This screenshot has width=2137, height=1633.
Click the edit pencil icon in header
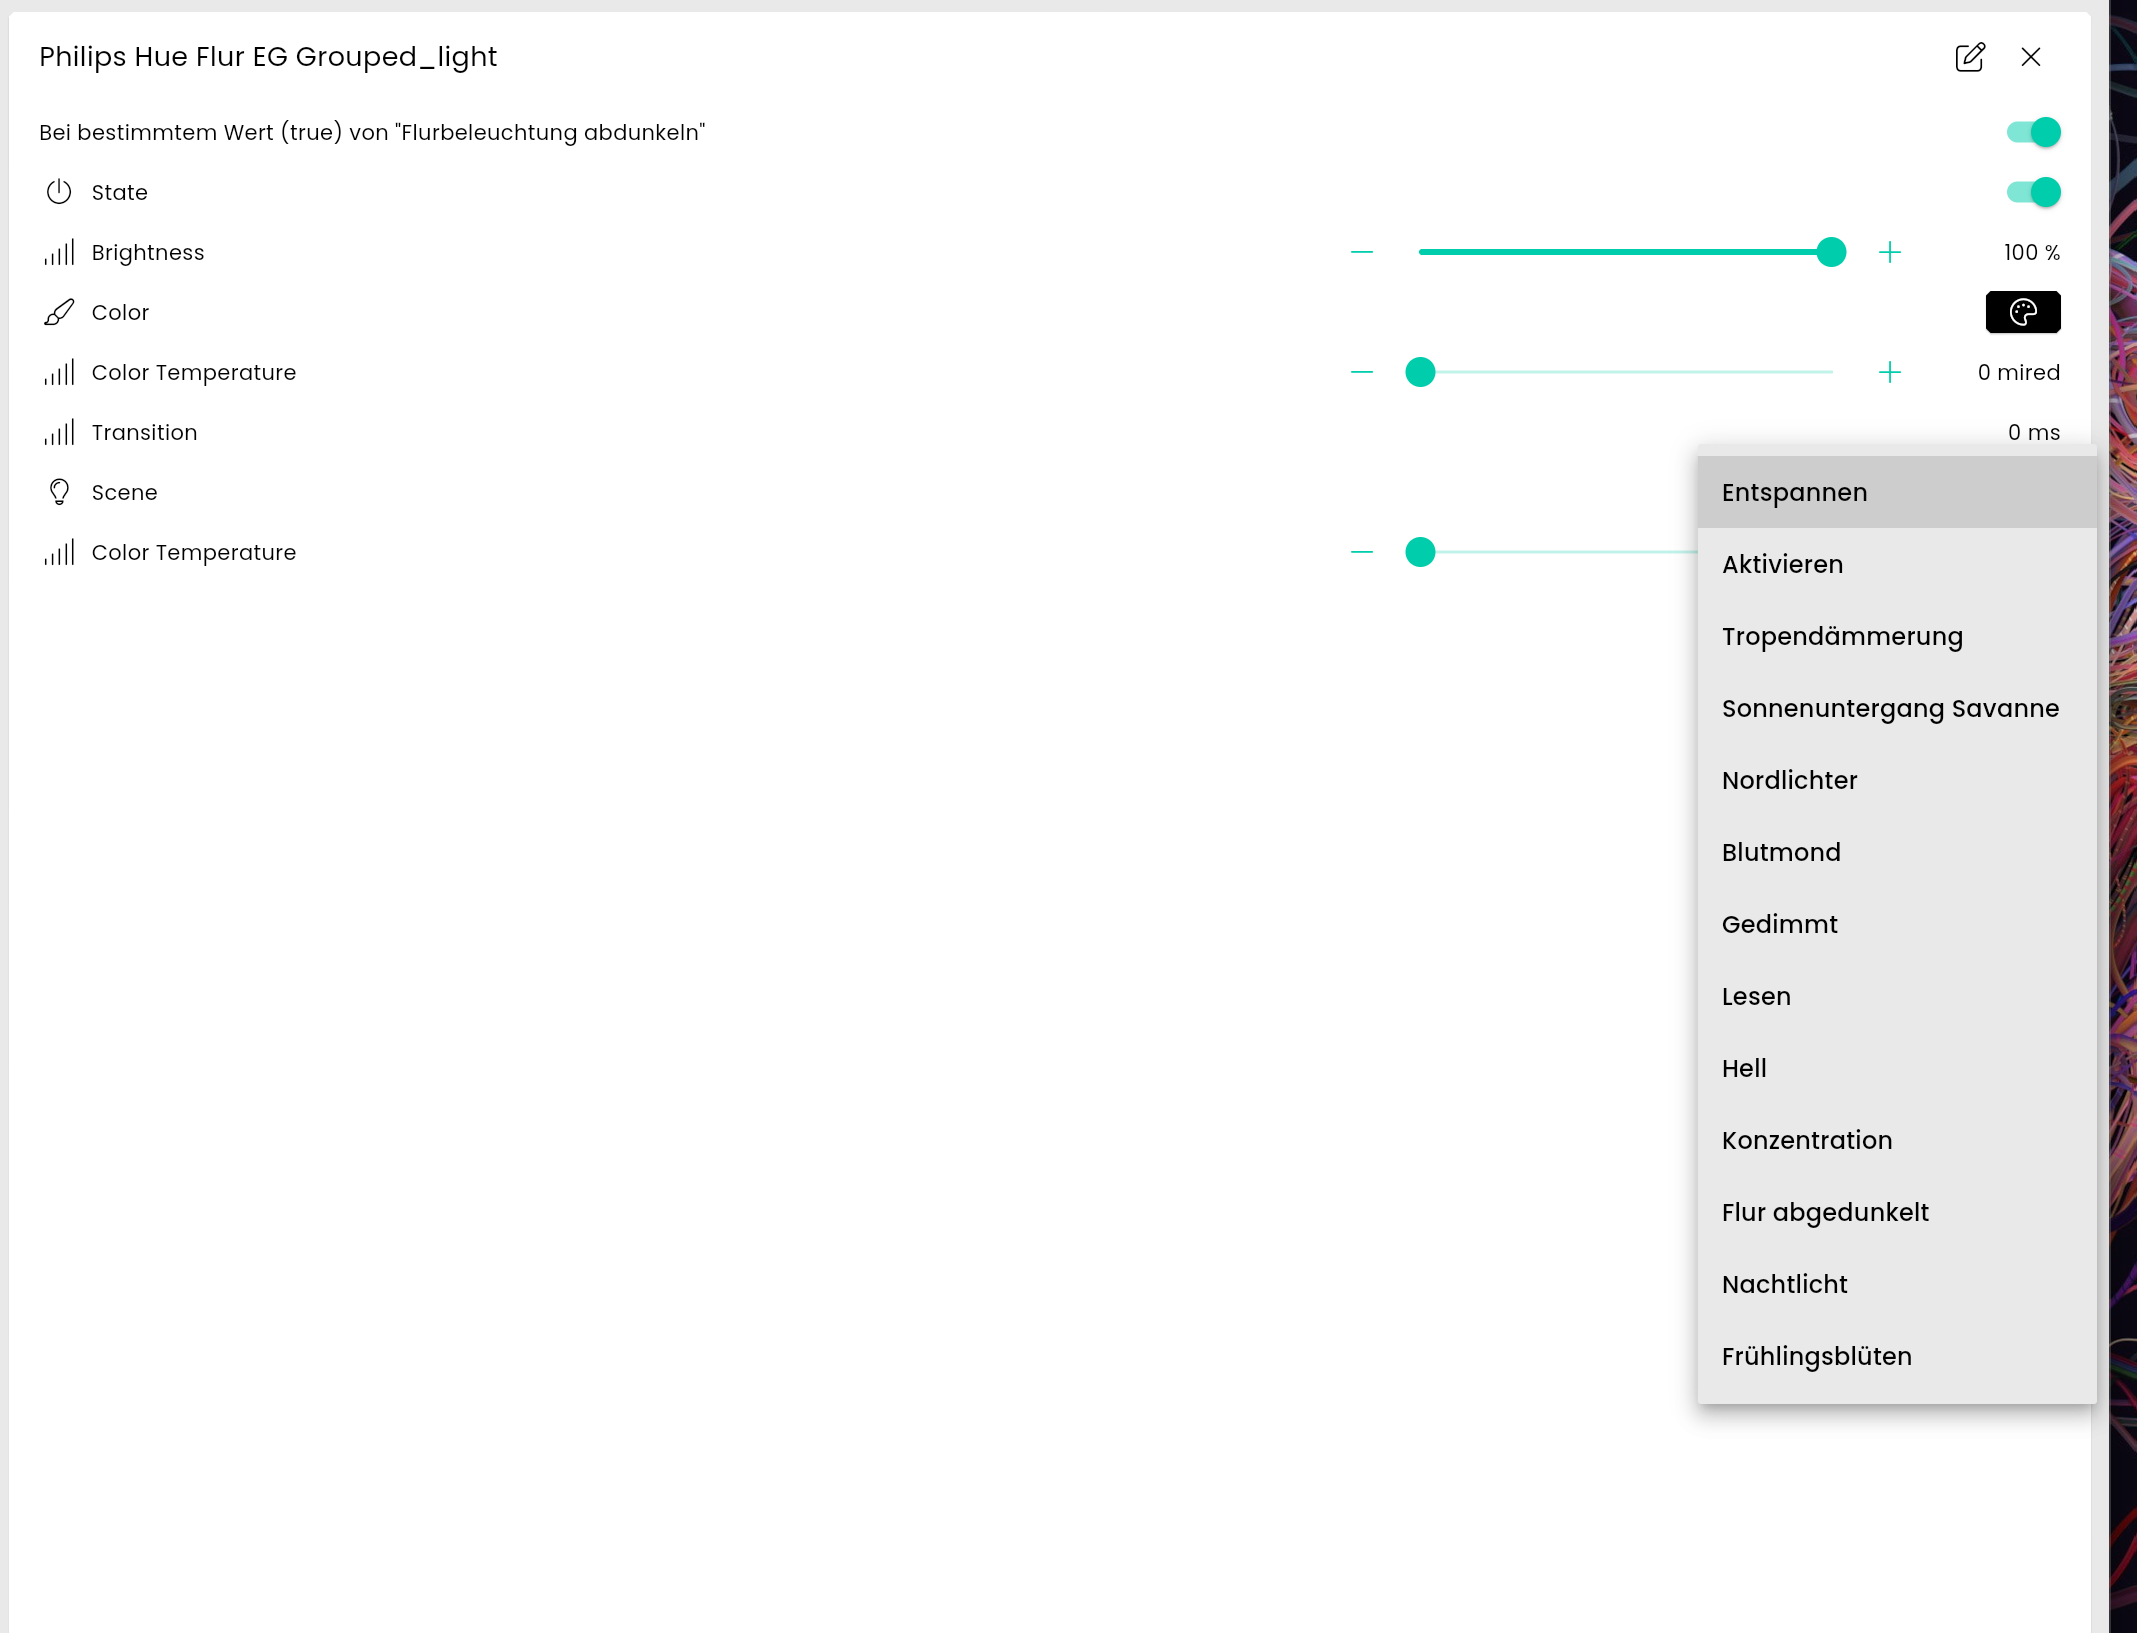click(x=1969, y=57)
